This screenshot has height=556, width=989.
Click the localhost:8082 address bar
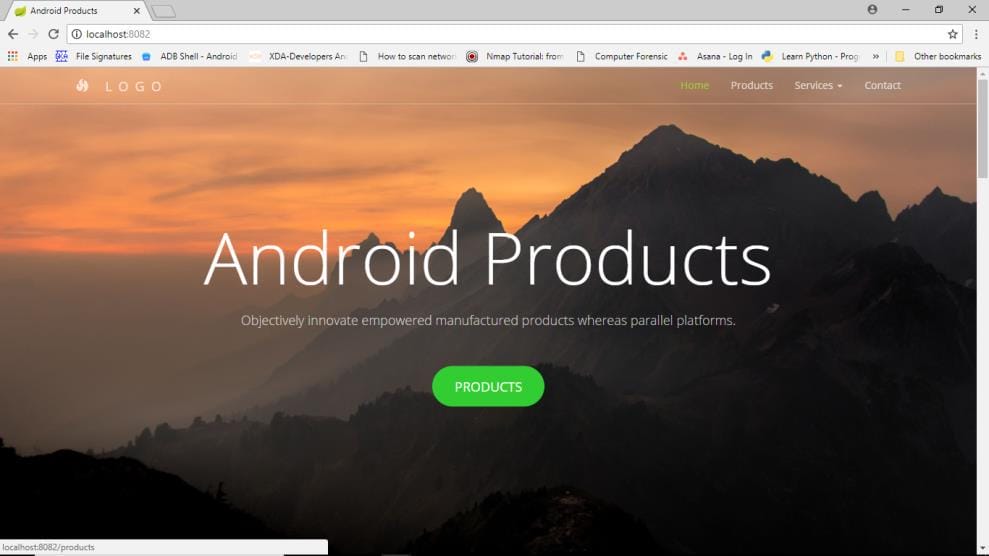500,34
